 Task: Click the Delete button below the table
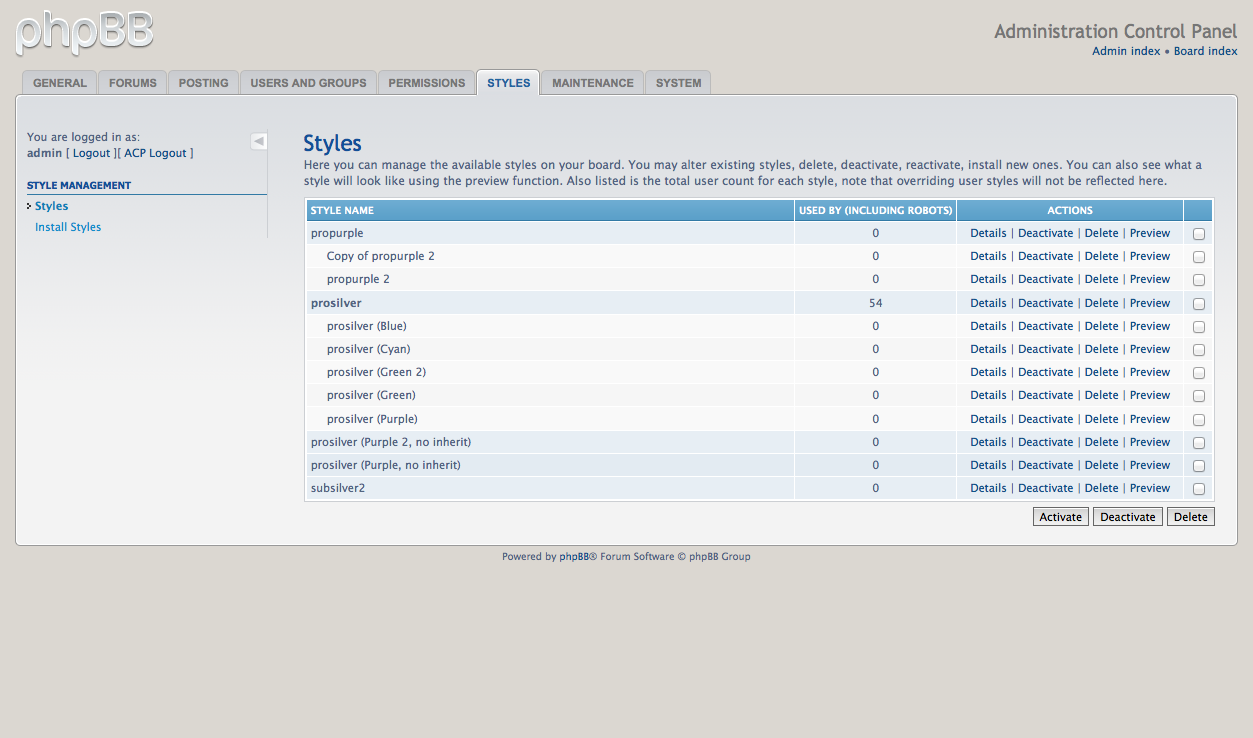(x=1191, y=517)
